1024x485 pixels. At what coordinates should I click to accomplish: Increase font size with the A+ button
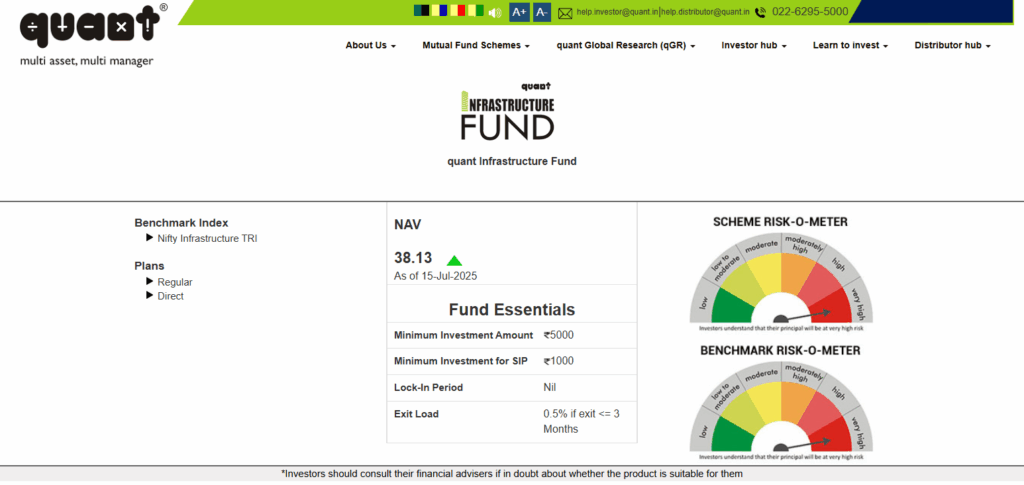tap(519, 12)
